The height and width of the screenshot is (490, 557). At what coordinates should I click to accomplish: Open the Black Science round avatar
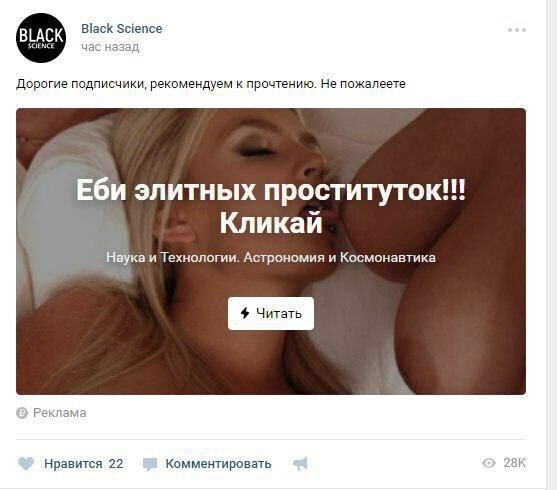[x=41, y=38]
